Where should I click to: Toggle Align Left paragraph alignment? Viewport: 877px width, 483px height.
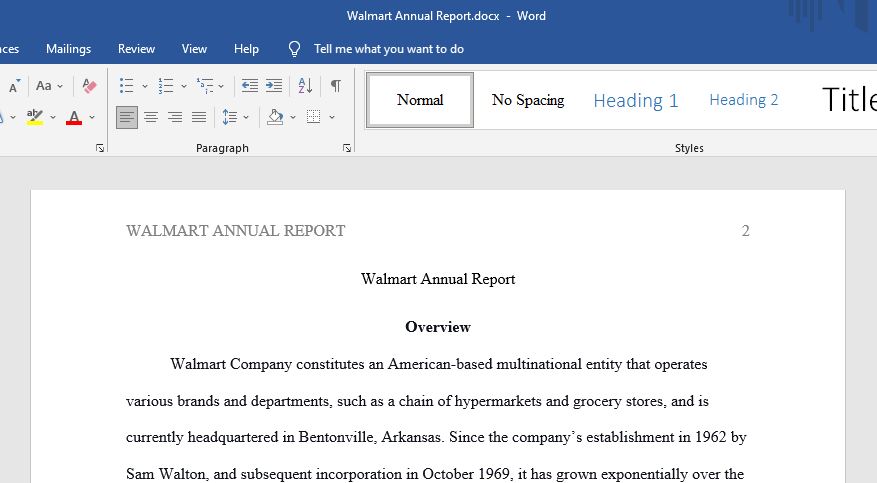pos(127,117)
